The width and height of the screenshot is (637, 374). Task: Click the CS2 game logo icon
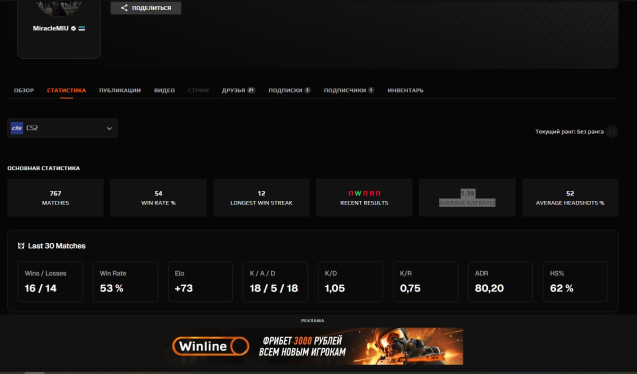(x=17, y=128)
